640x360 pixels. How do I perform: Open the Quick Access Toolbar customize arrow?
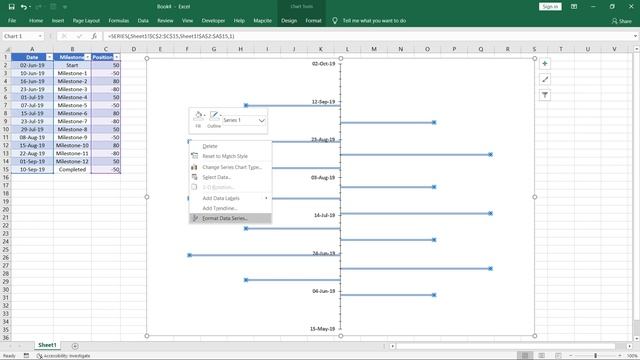click(65, 7)
